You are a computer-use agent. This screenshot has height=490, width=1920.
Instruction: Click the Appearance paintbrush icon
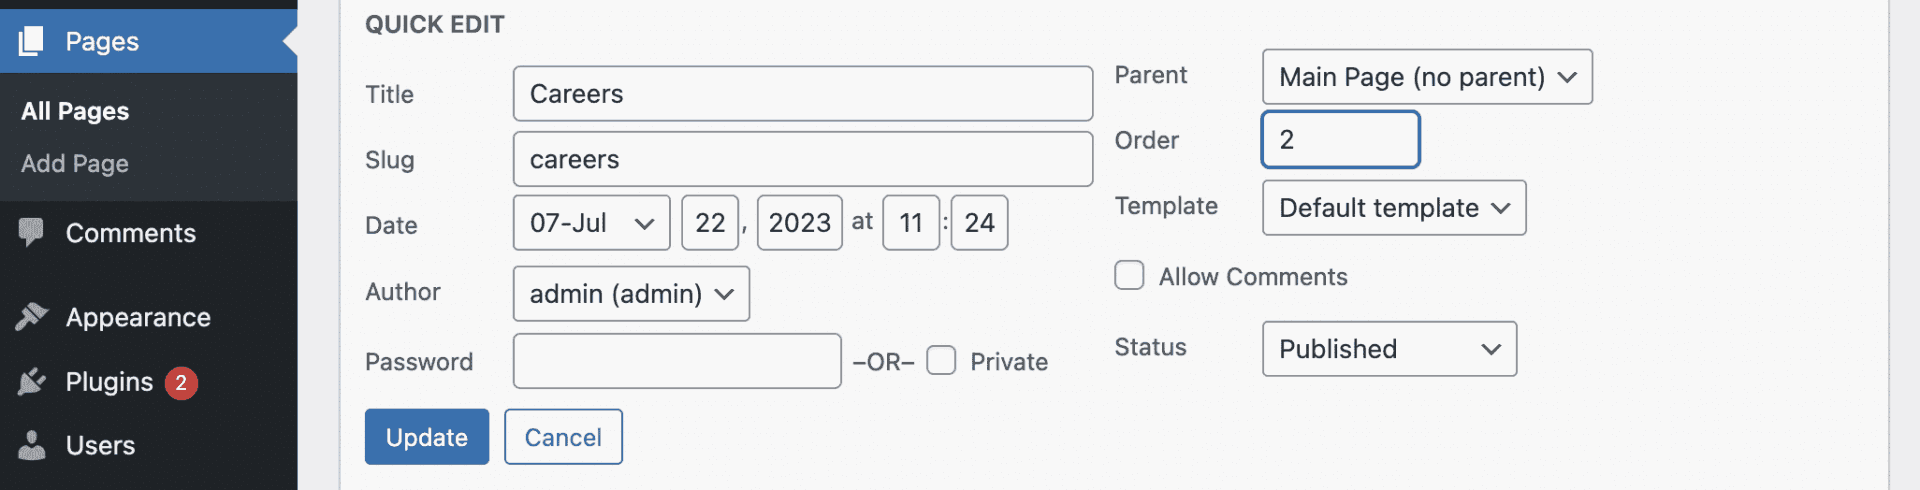point(31,316)
